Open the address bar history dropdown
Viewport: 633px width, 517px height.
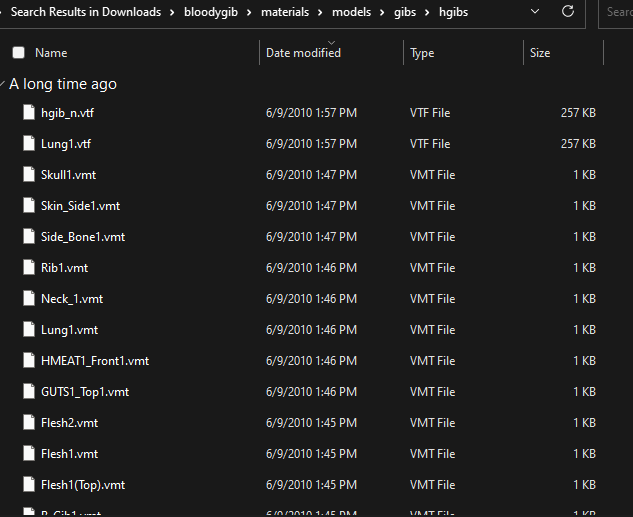(536, 12)
